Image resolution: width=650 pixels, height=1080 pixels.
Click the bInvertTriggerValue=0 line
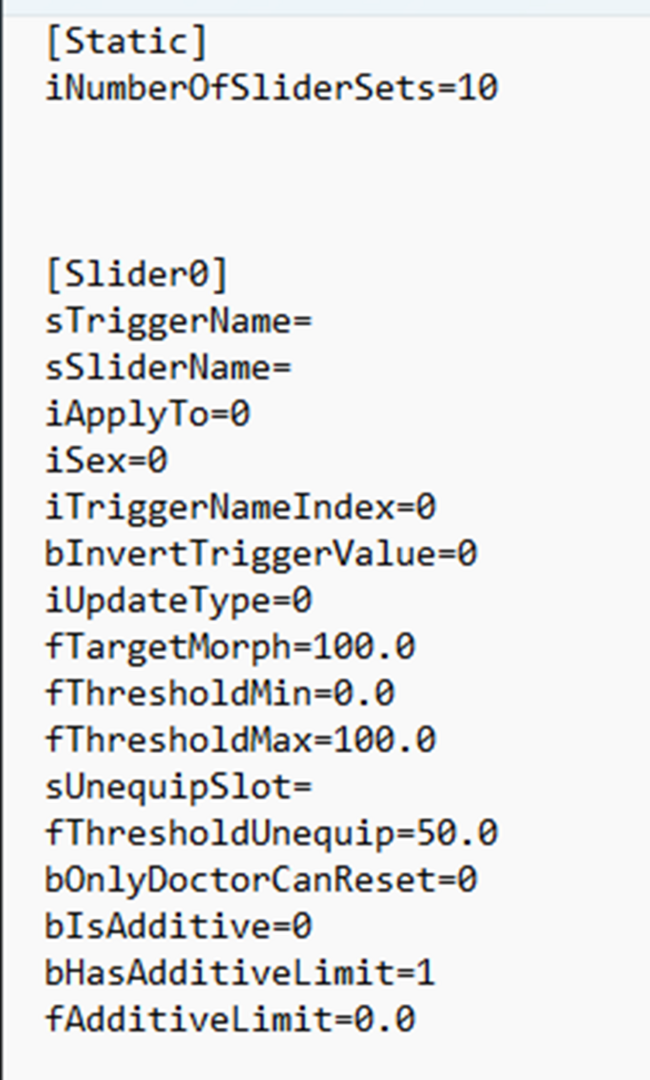262,554
